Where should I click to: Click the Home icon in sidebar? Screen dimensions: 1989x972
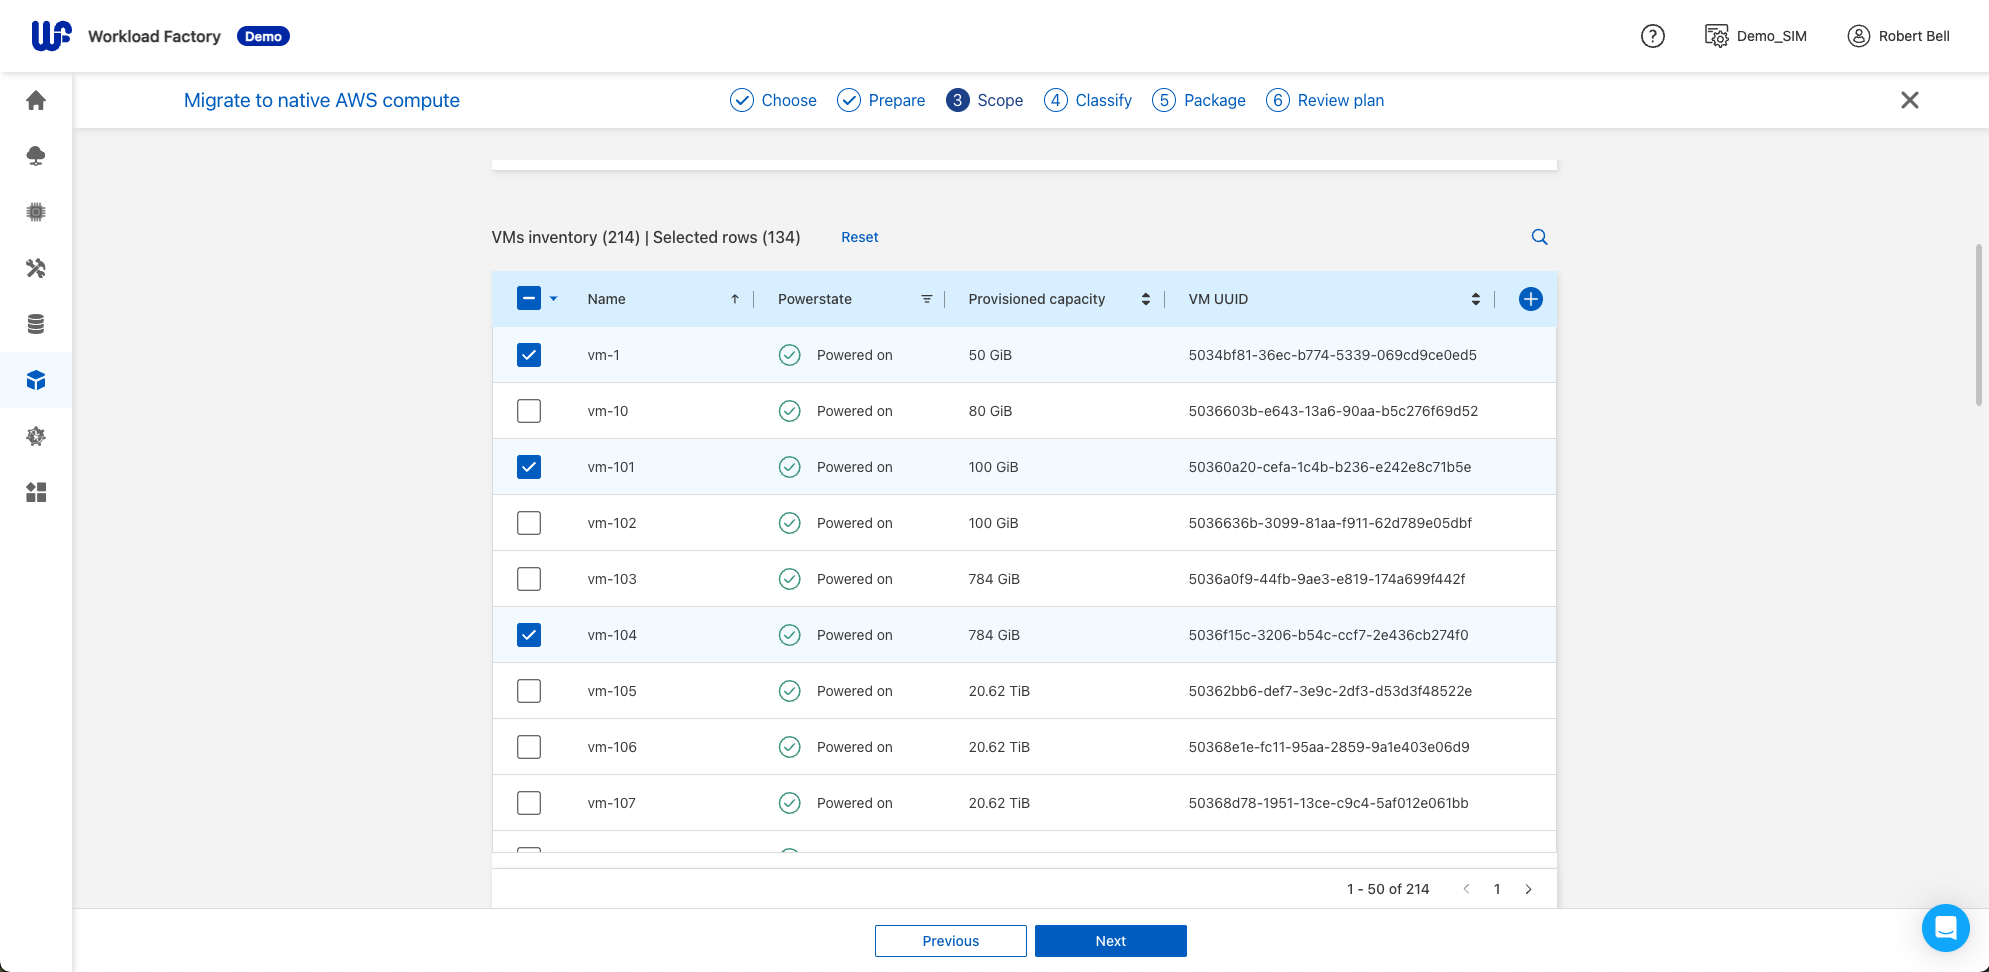(36, 100)
